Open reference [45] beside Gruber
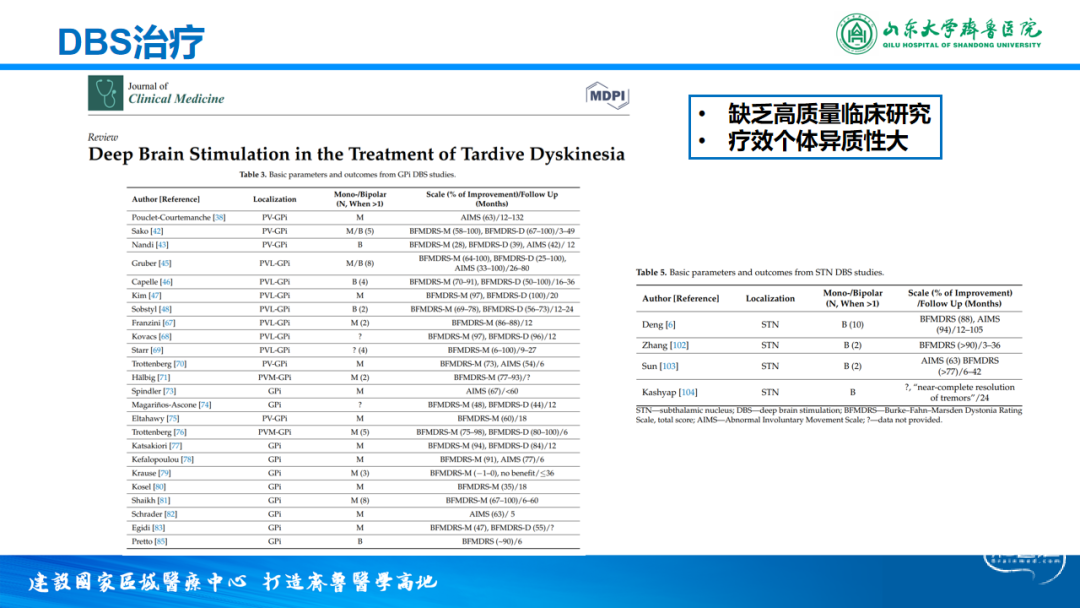The height and width of the screenshot is (608, 1080). 165,264
